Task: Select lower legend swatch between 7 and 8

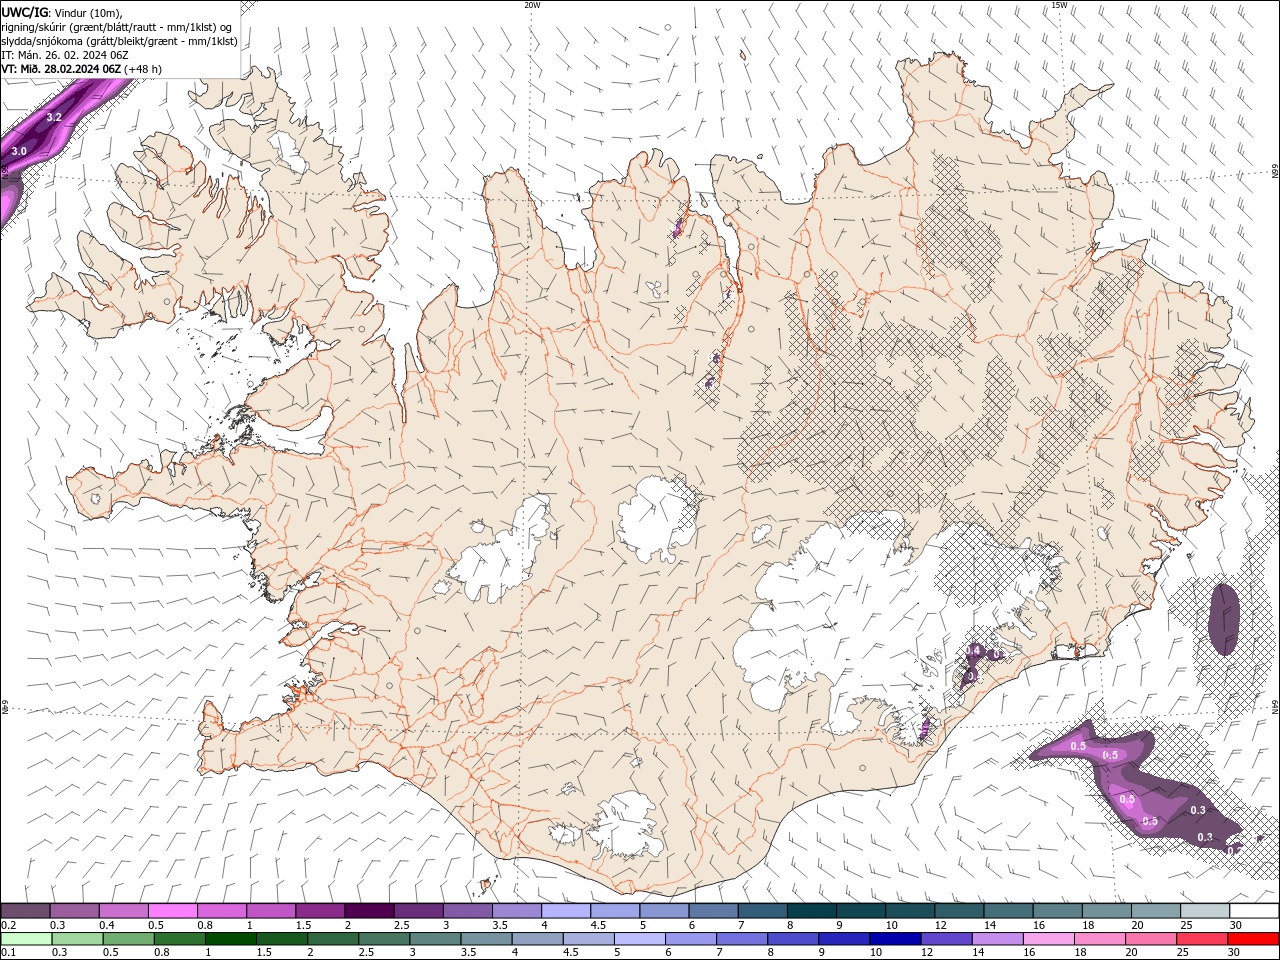Action: coord(742,939)
